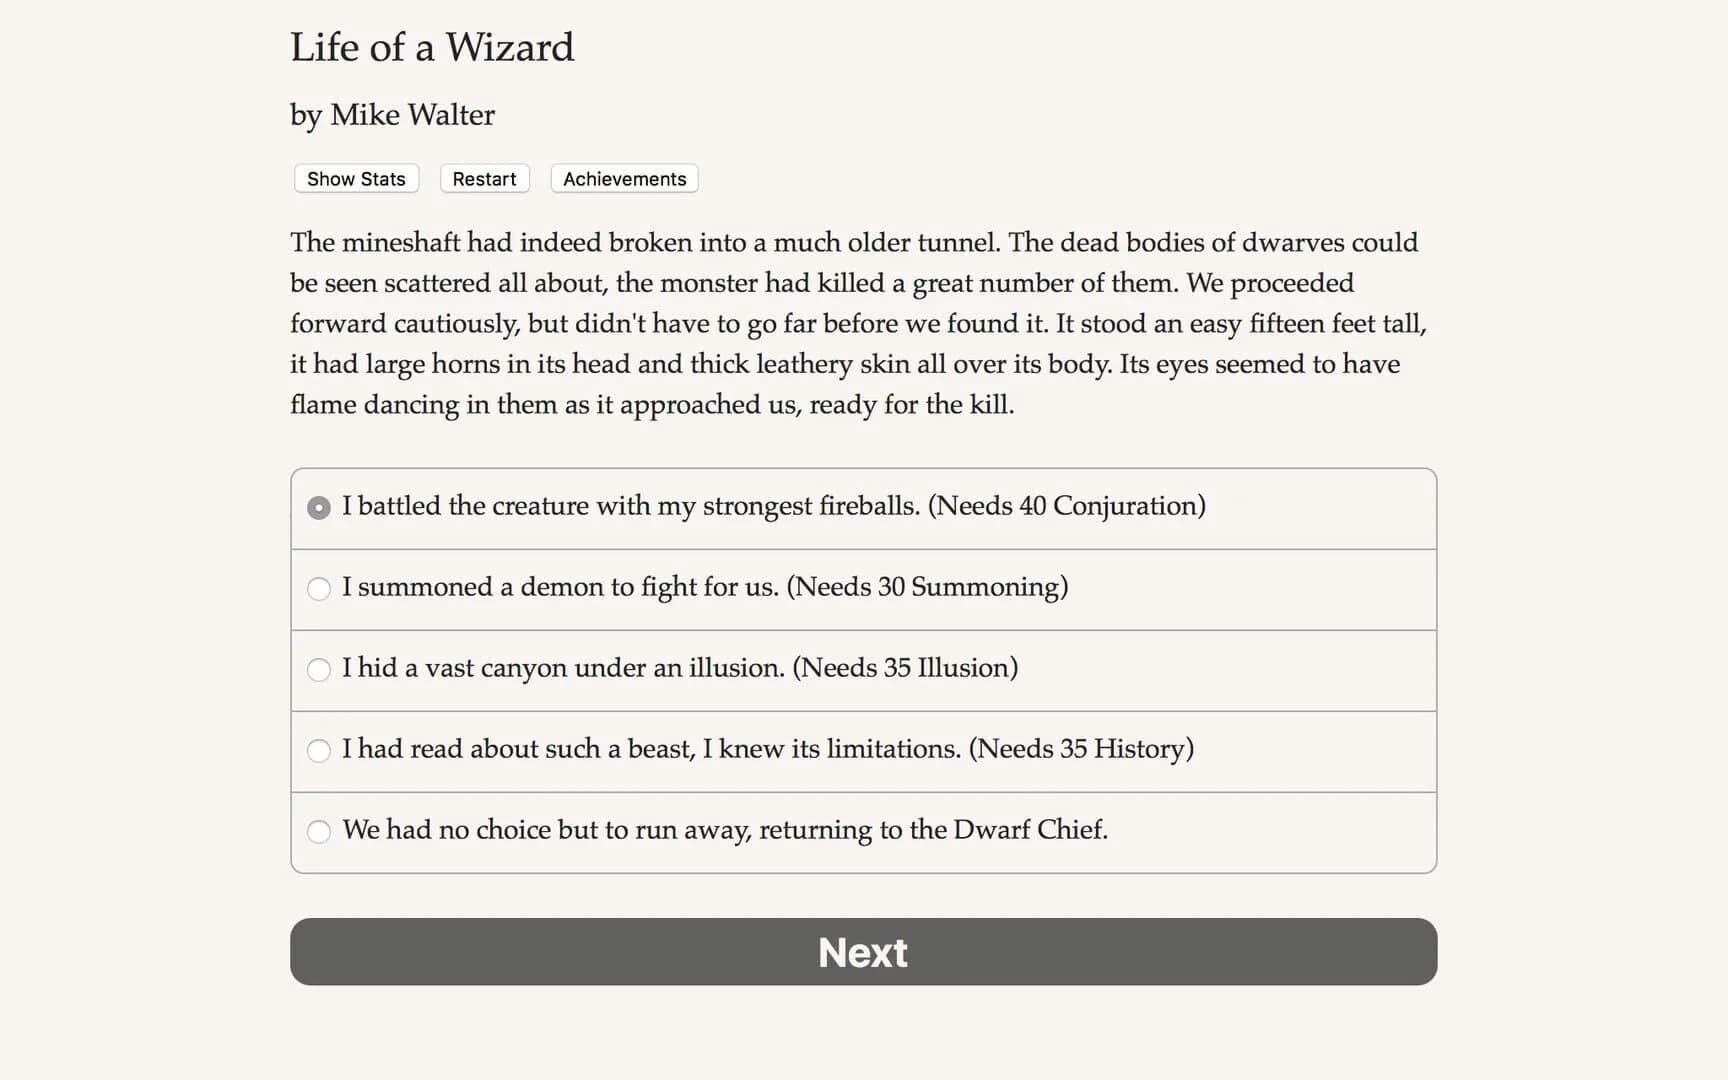This screenshot has width=1728, height=1080.
Task: Restart the game
Action: 484,178
